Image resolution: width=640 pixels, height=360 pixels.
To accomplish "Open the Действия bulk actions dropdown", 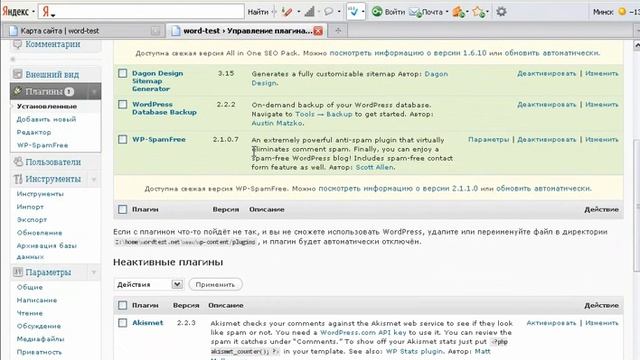I will tap(149, 284).
